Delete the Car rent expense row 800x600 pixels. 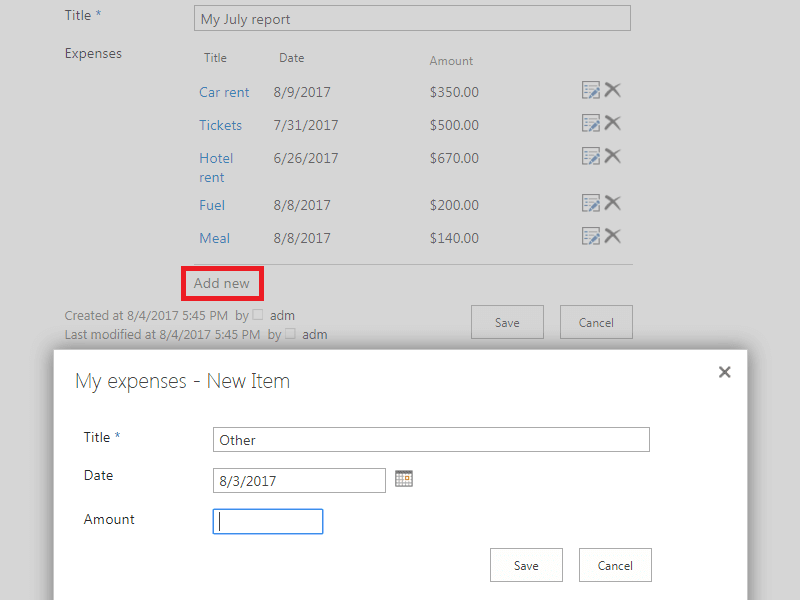613,91
